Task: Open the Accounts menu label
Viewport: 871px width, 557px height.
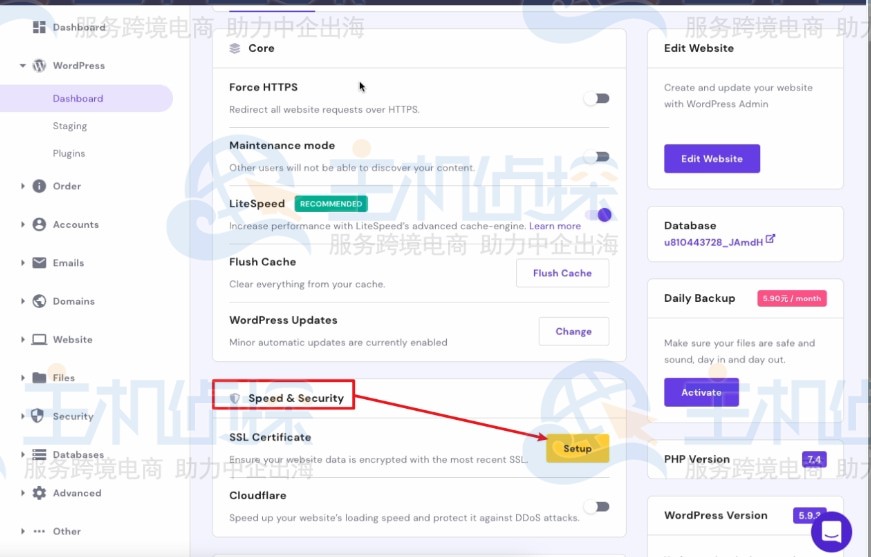Action: tap(76, 224)
